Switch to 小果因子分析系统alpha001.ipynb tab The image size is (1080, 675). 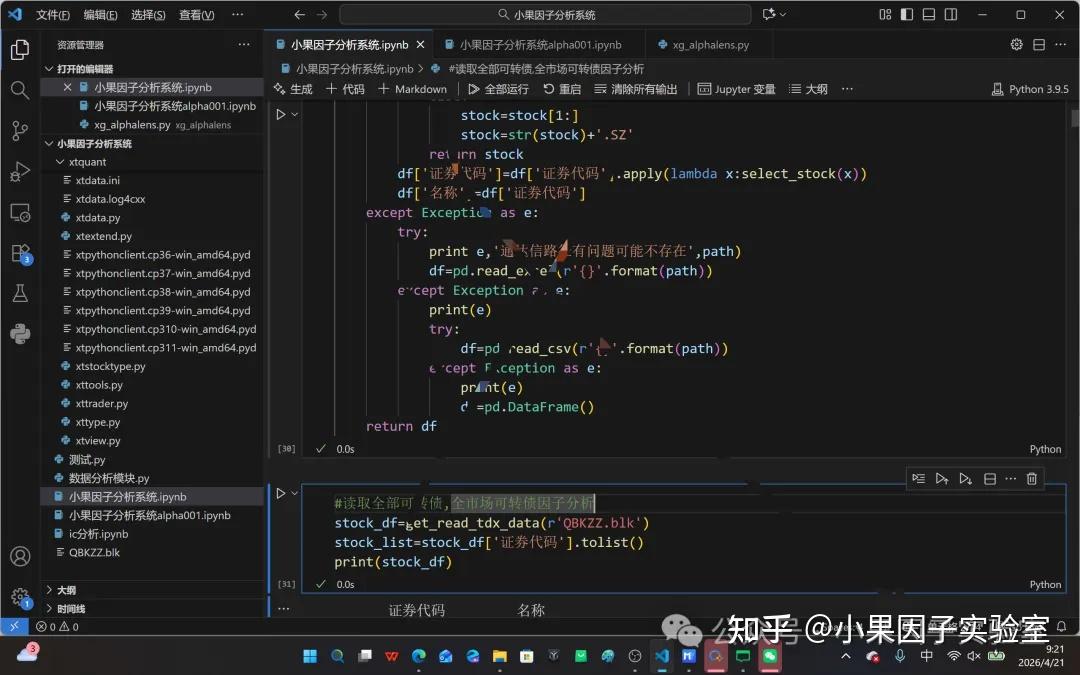(539, 45)
